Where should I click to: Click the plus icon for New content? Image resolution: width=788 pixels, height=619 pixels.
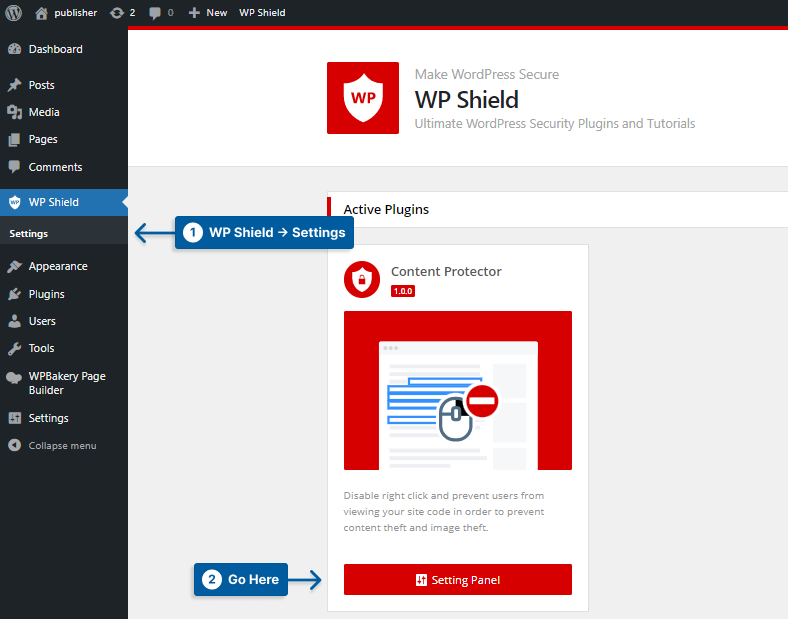(x=194, y=13)
